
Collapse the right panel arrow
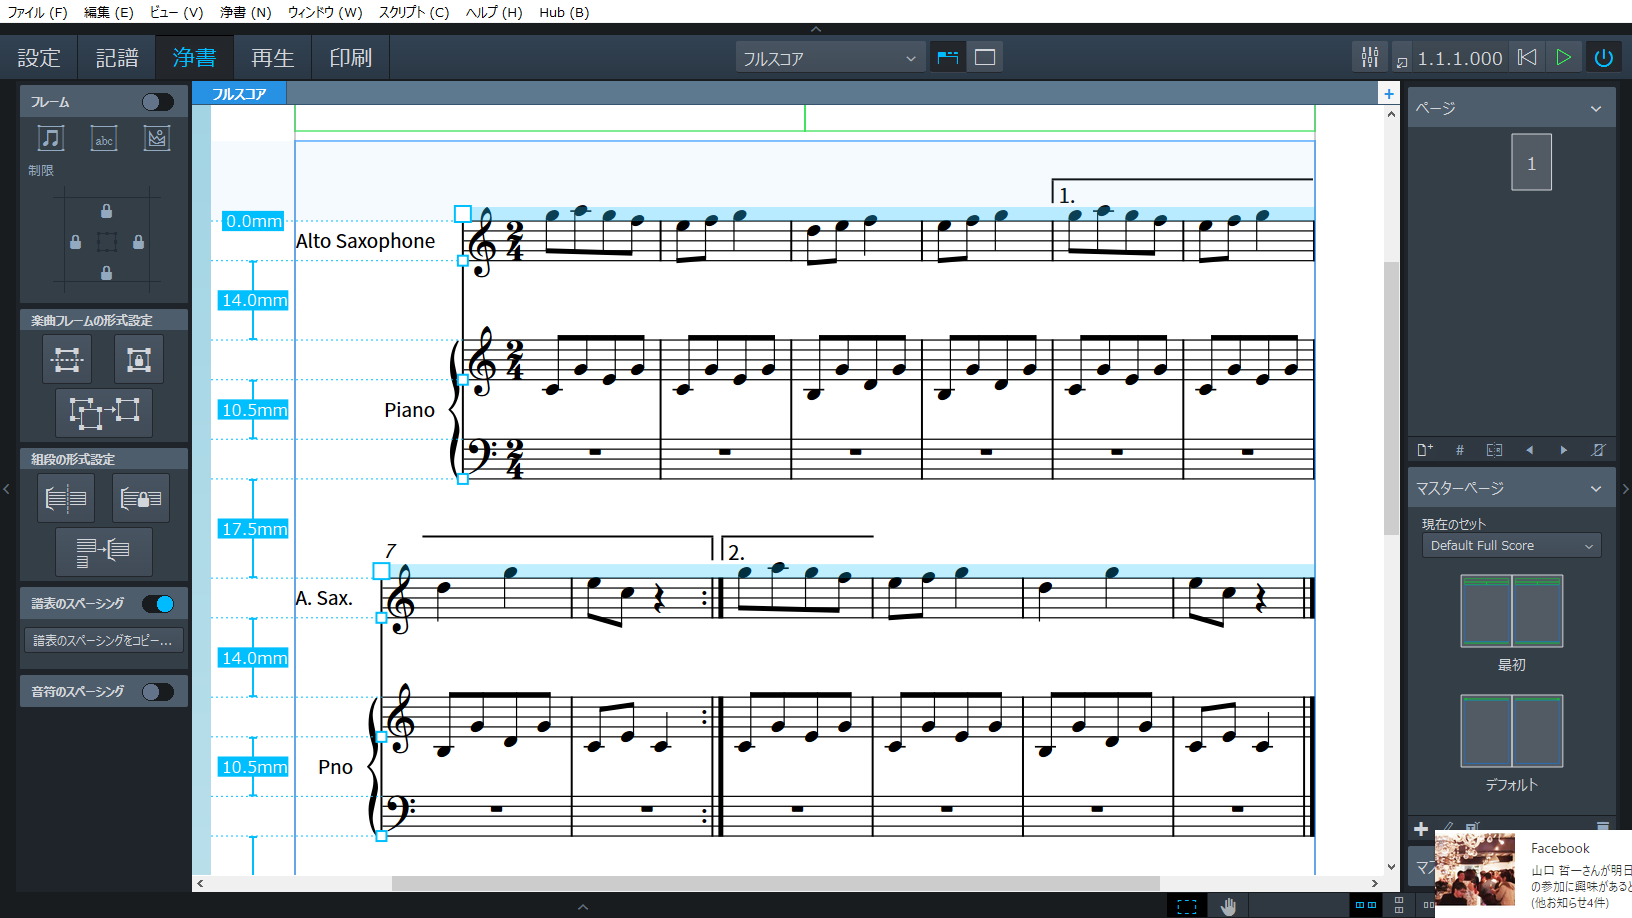[1625, 489]
